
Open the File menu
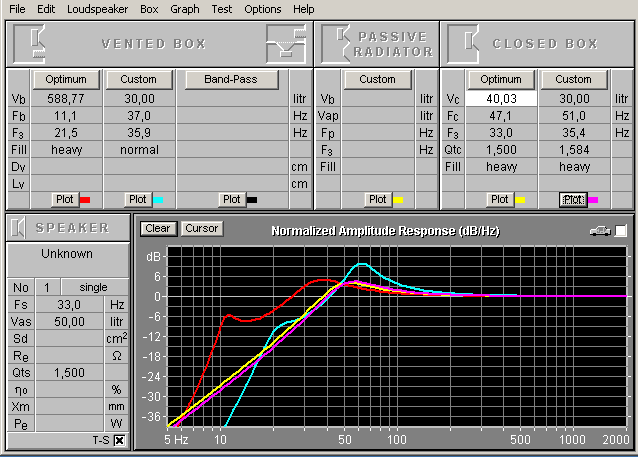click(17, 9)
